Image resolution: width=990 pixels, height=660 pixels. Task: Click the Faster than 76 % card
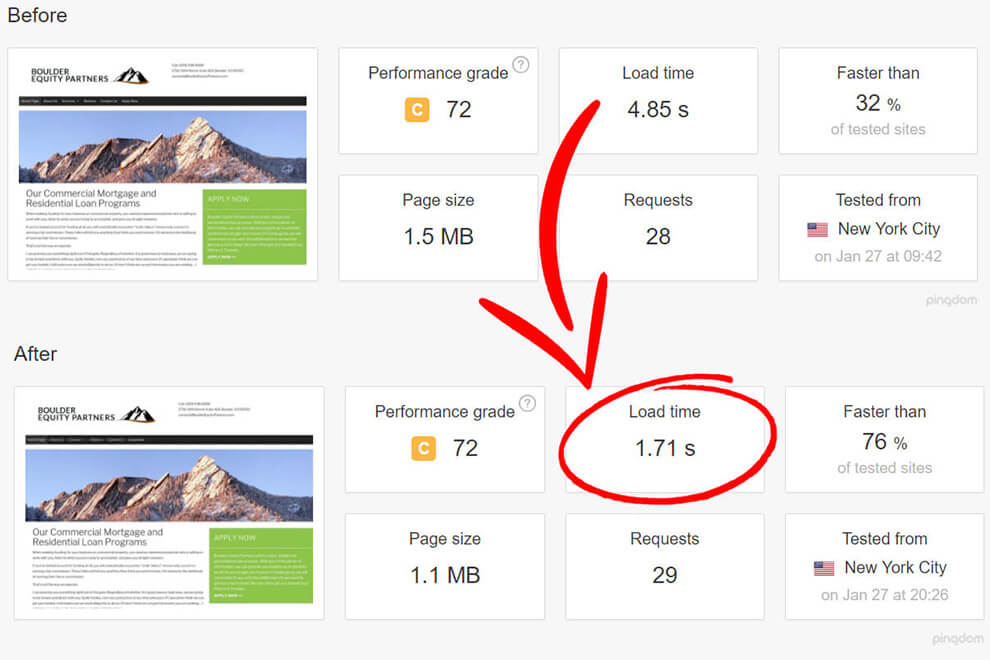pyautogui.click(x=884, y=438)
